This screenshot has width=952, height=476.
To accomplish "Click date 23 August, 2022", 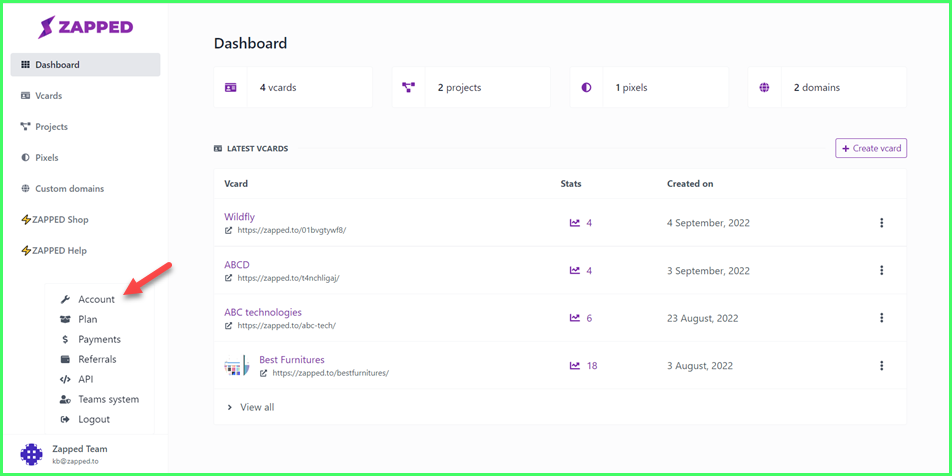I will (x=702, y=318).
